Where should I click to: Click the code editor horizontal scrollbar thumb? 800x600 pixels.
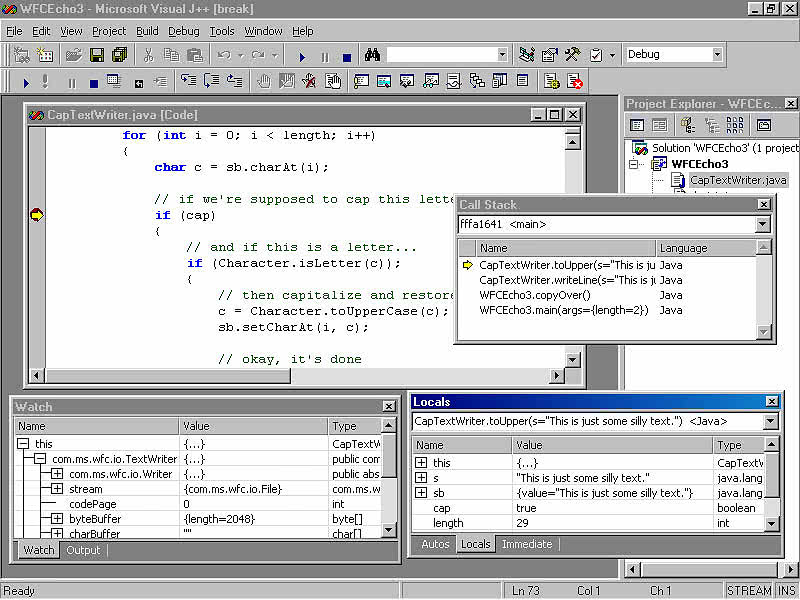[168, 376]
